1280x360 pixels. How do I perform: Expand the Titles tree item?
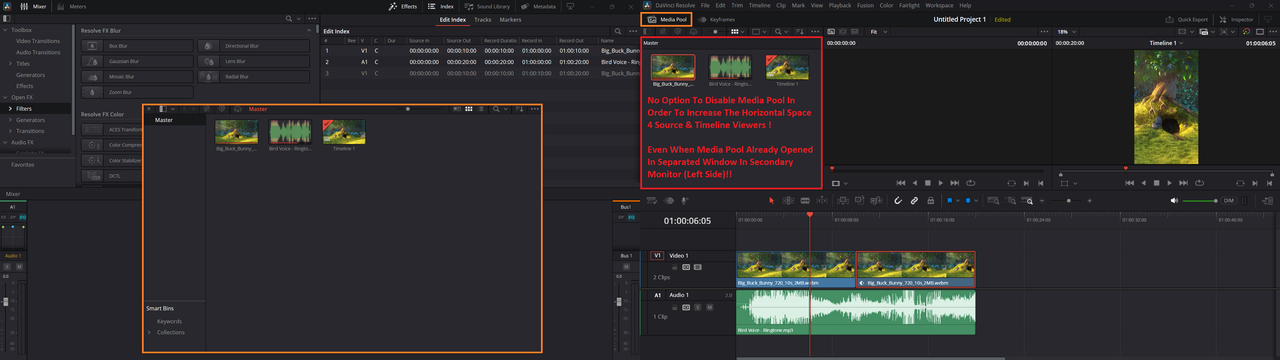10,63
